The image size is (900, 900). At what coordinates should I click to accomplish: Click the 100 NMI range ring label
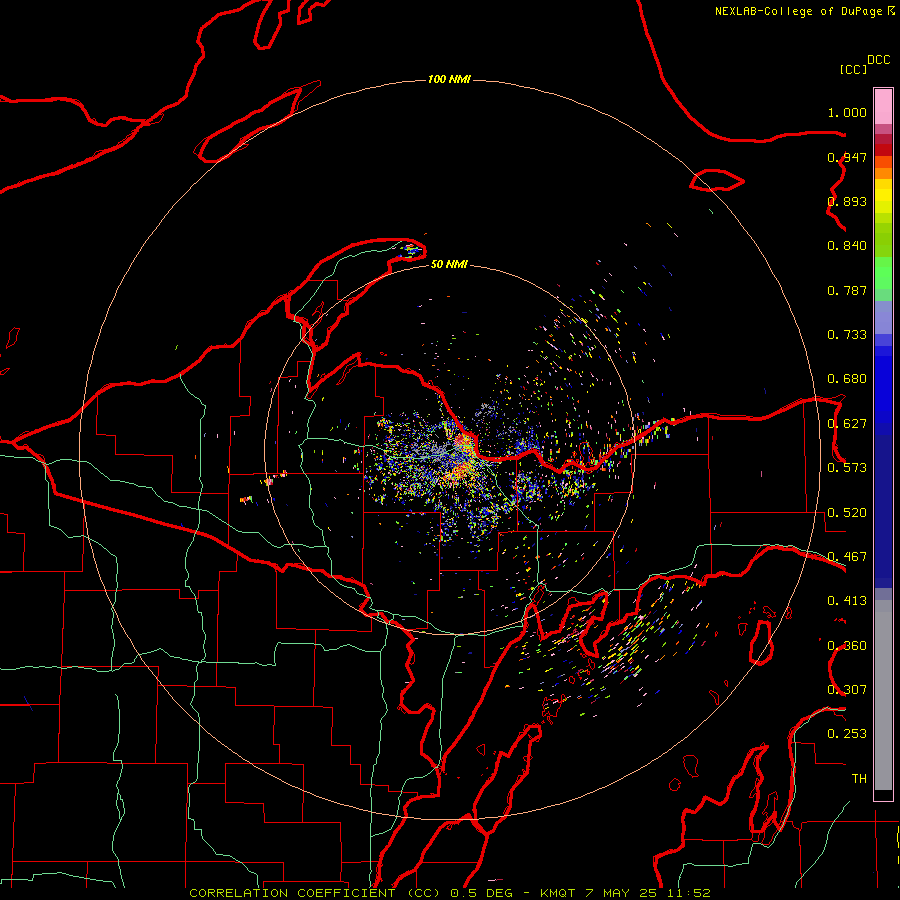[x=449, y=79]
